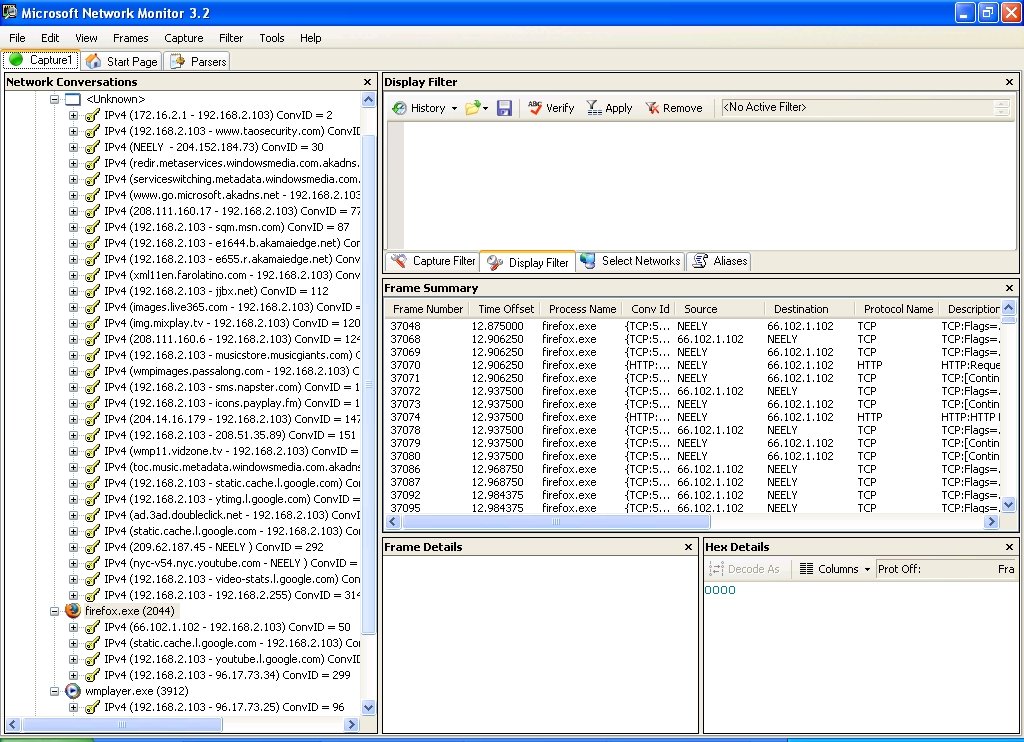Open the Columns dropdown in Hex Details
The width and height of the screenshot is (1024, 742).
867,570
